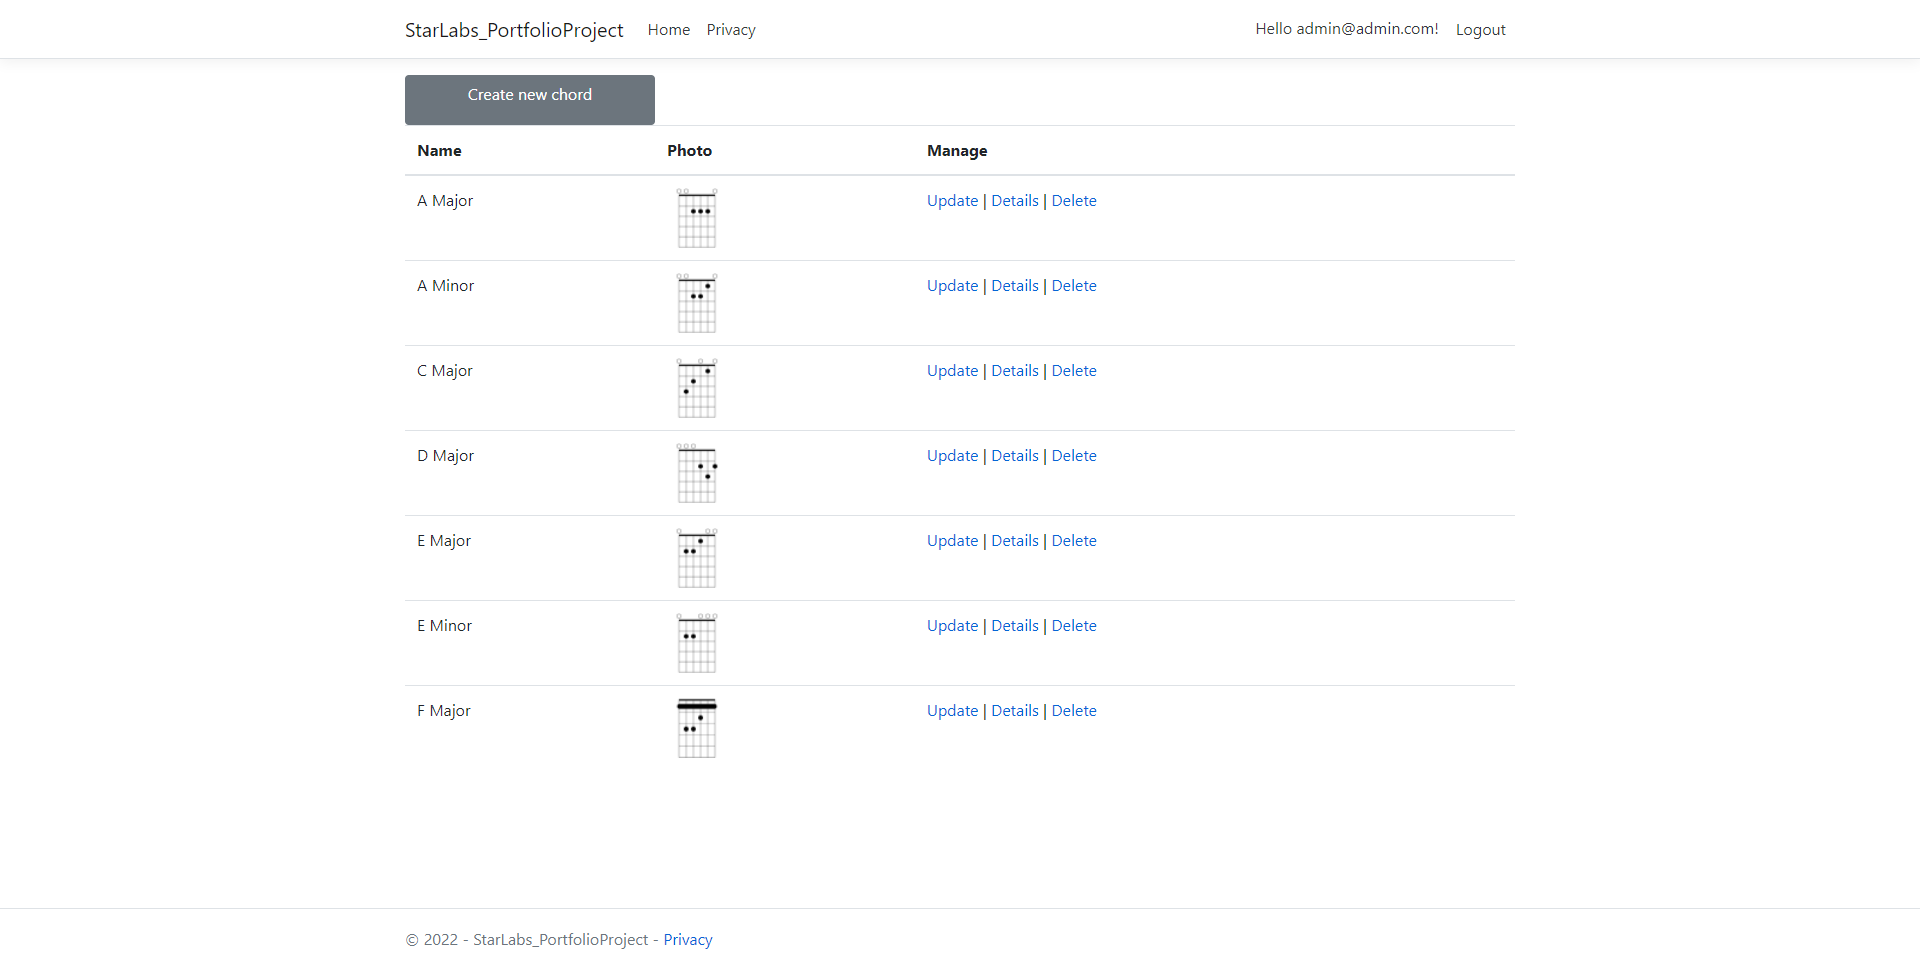Open the A Major chord diagram thumbnail
The height and width of the screenshot is (969, 1920).
[696, 218]
